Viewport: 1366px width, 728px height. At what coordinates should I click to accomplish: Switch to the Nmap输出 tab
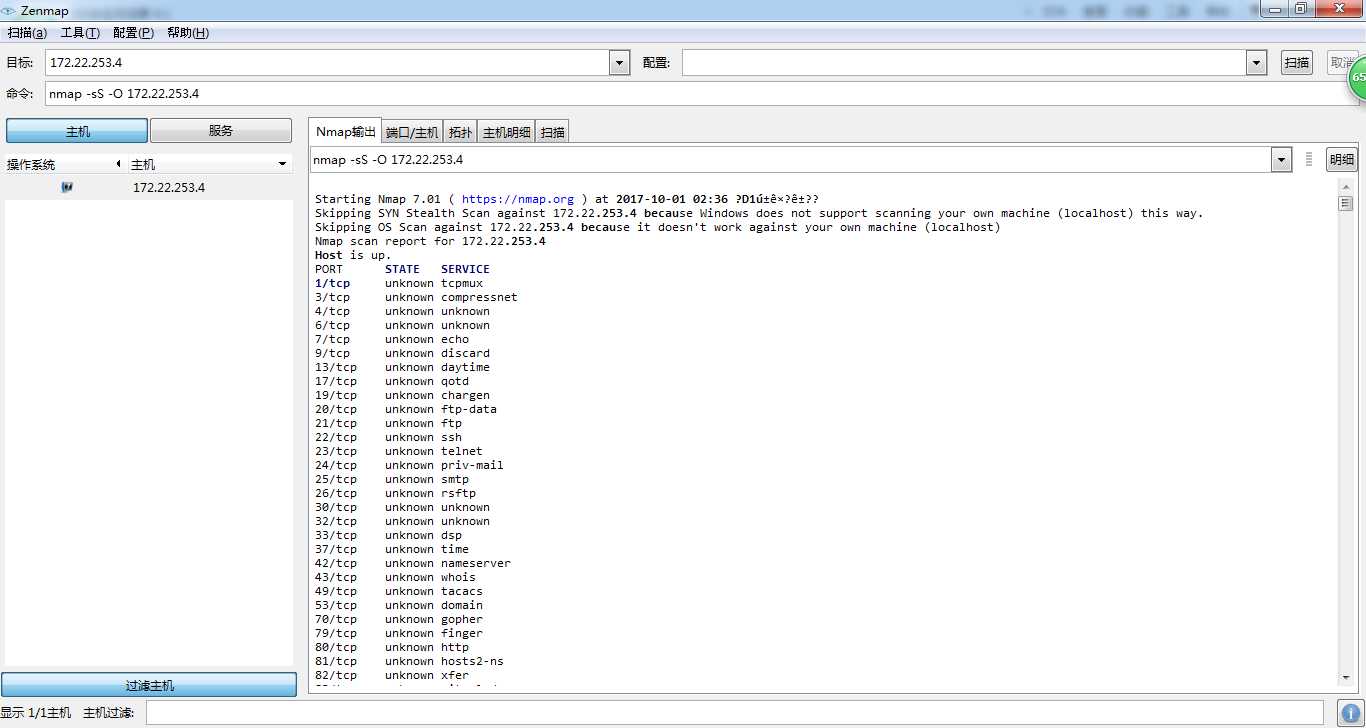pyautogui.click(x=346, y=132)
